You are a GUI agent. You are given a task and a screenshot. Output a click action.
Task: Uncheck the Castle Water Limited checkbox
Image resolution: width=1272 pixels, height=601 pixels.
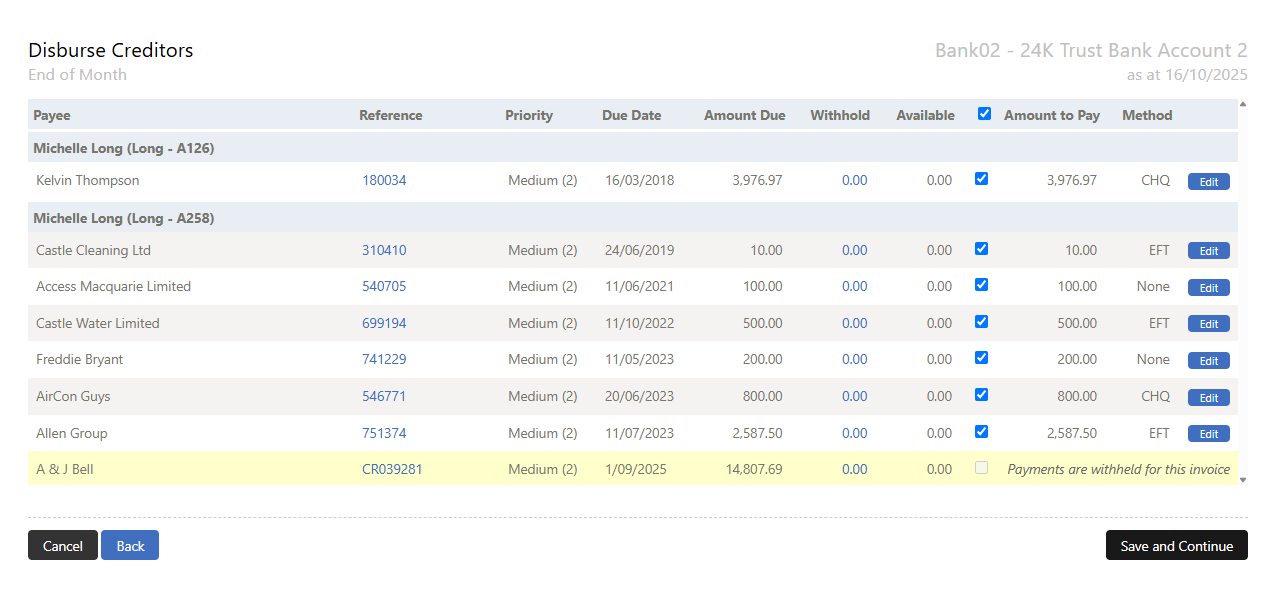click(x=981, y=322)
